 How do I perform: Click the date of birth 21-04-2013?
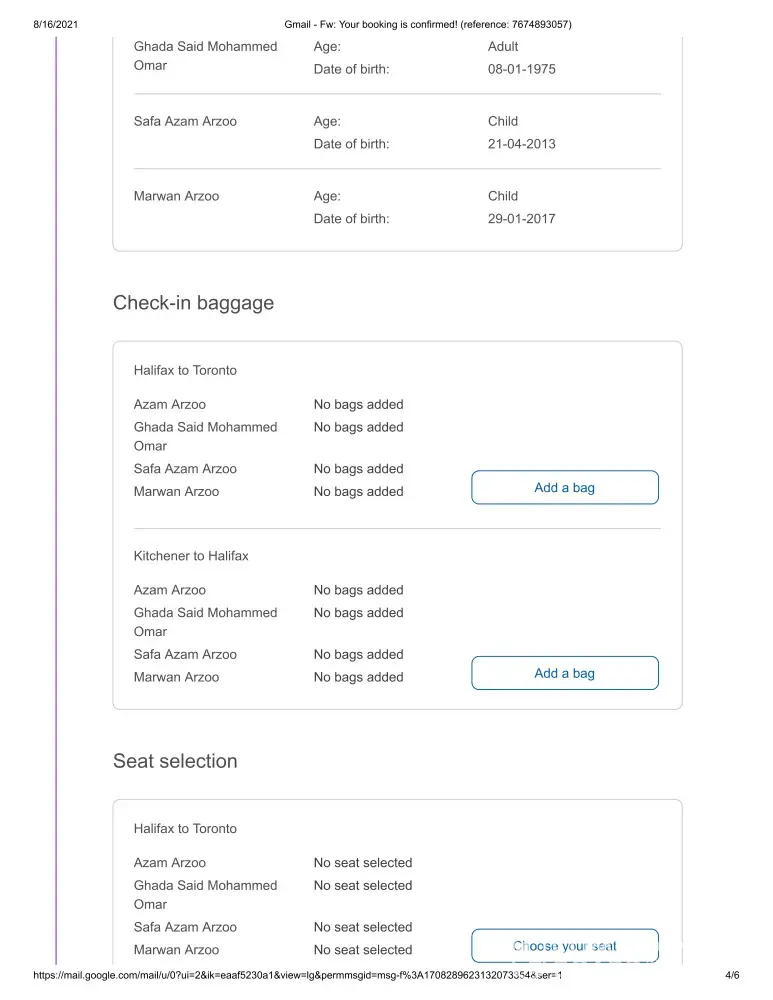point(522,144)
